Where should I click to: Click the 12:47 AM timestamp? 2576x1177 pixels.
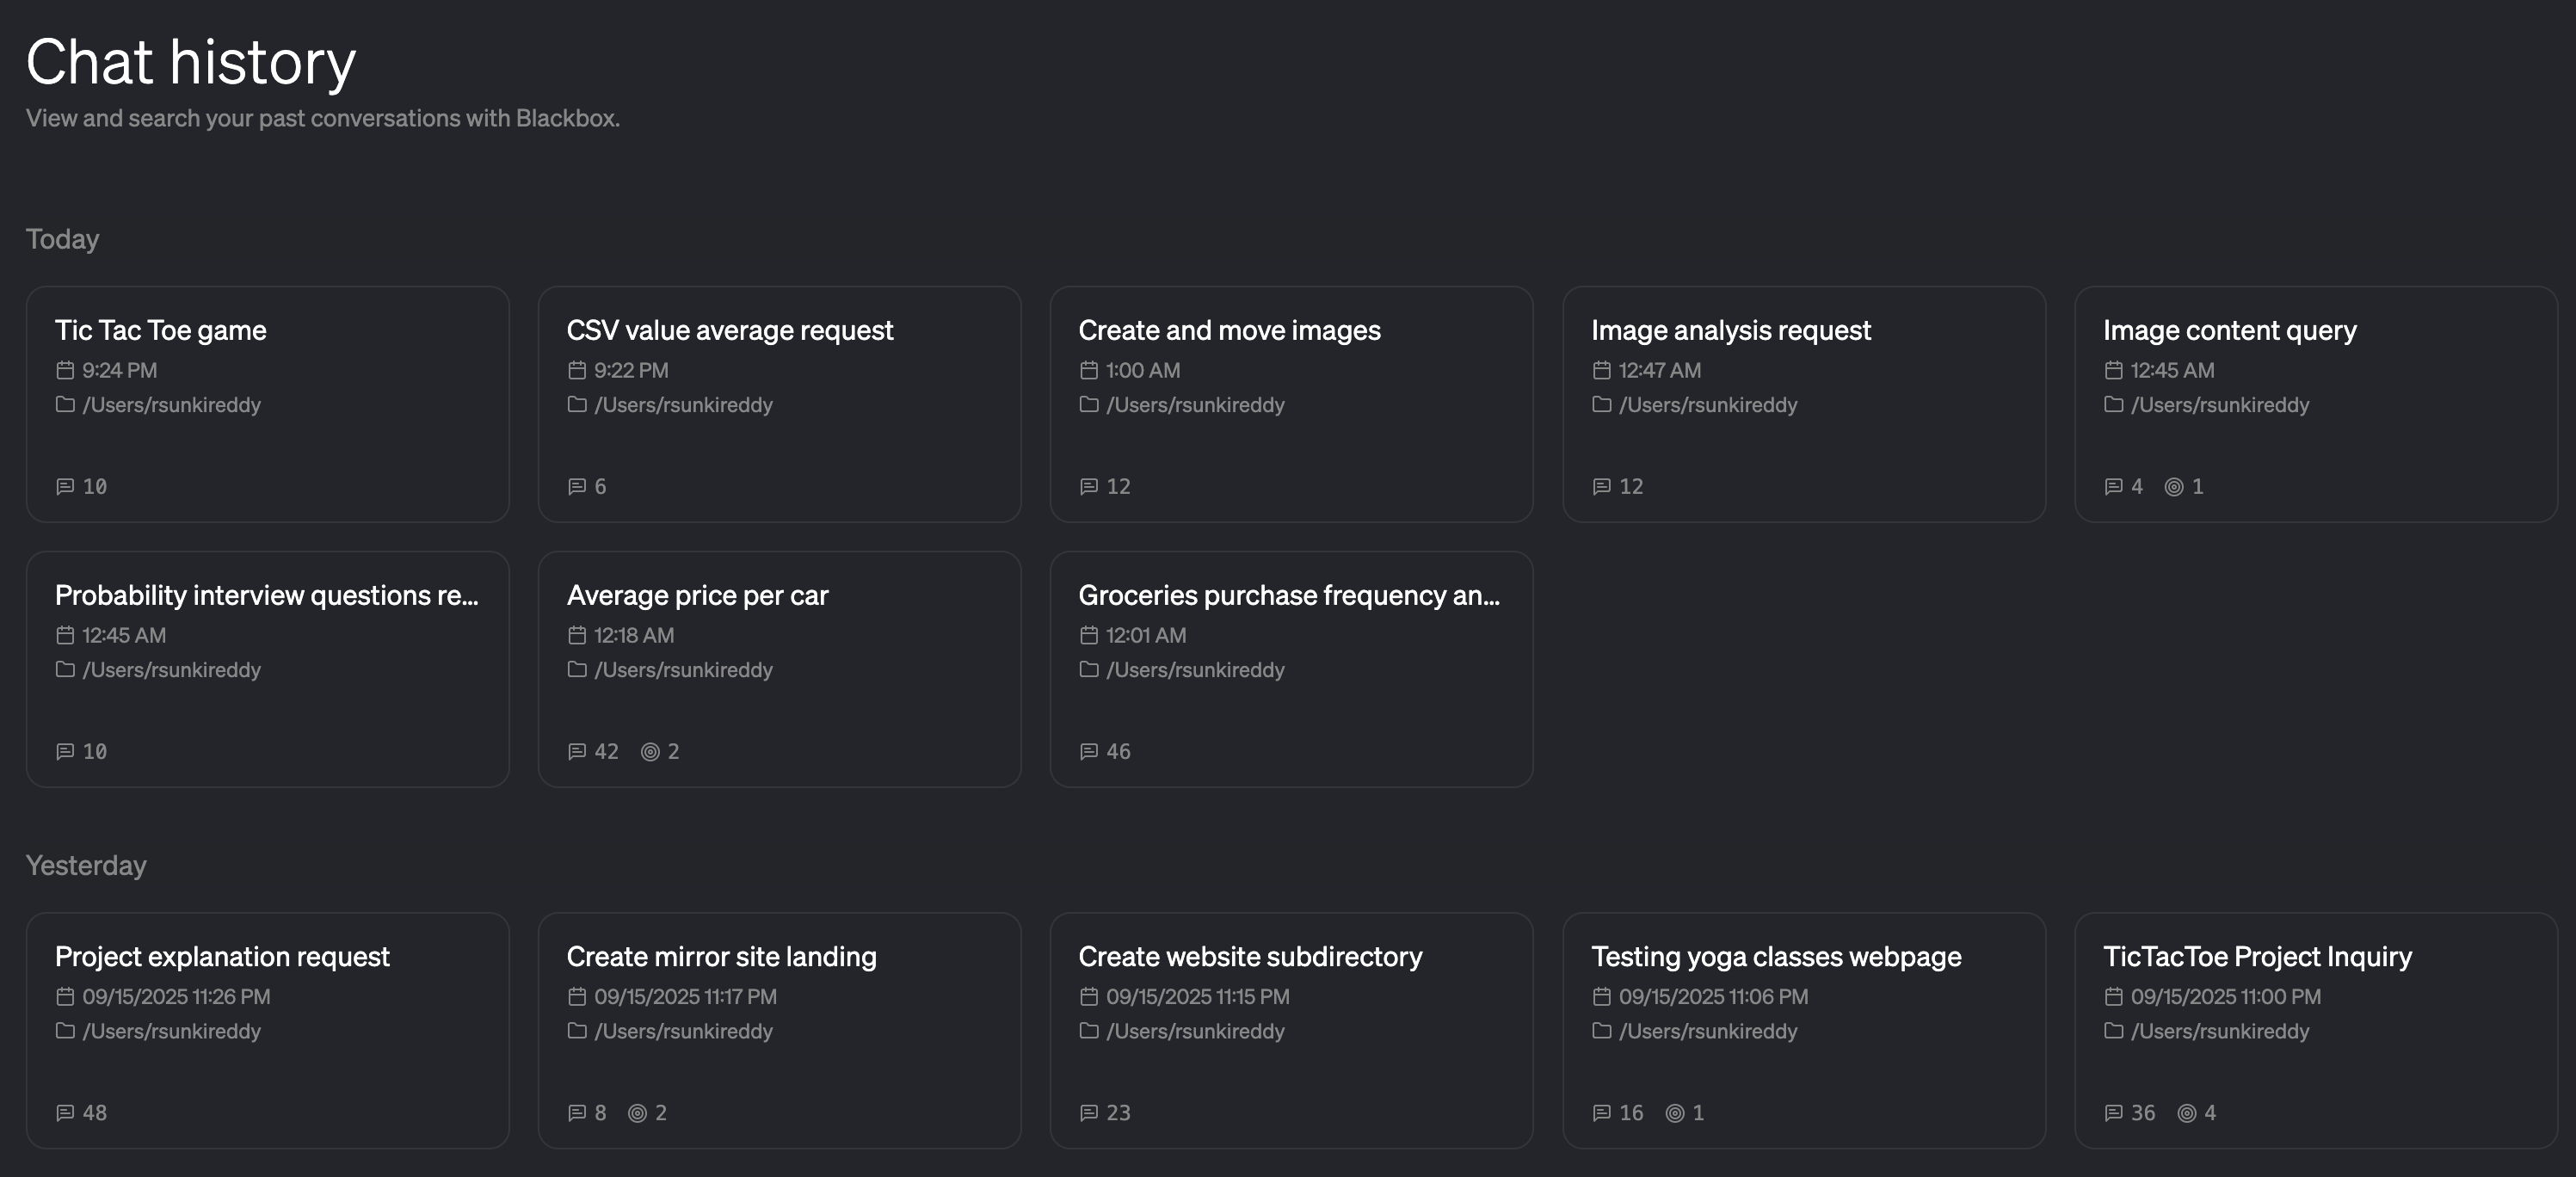point(1660,370)
